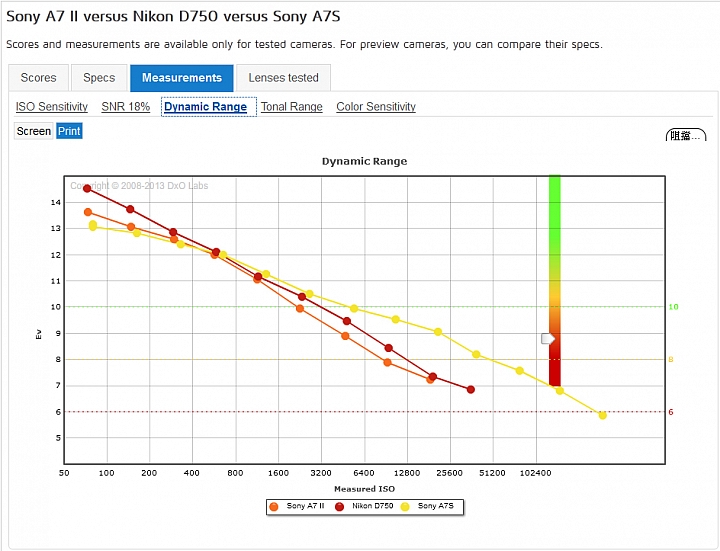This screenshot has width=720, height=551.
Task: Click Sony A7S yellow legend marker
Action: (x=405, y=506)
